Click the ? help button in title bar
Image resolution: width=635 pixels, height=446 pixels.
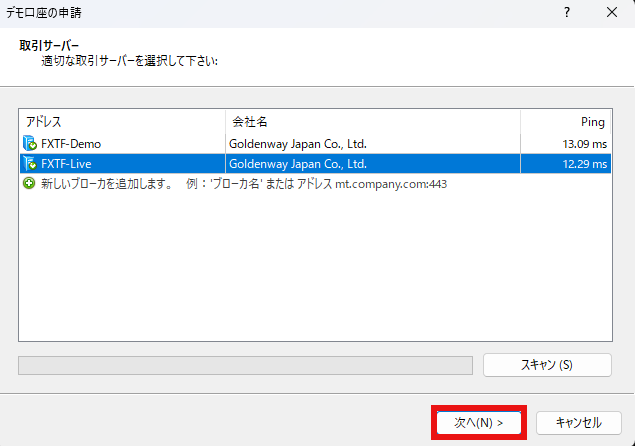567,13
